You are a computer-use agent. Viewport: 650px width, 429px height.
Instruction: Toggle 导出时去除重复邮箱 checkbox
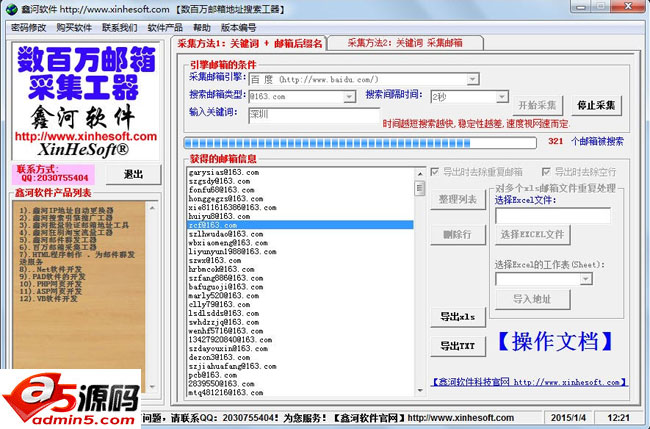click(434, 172)
